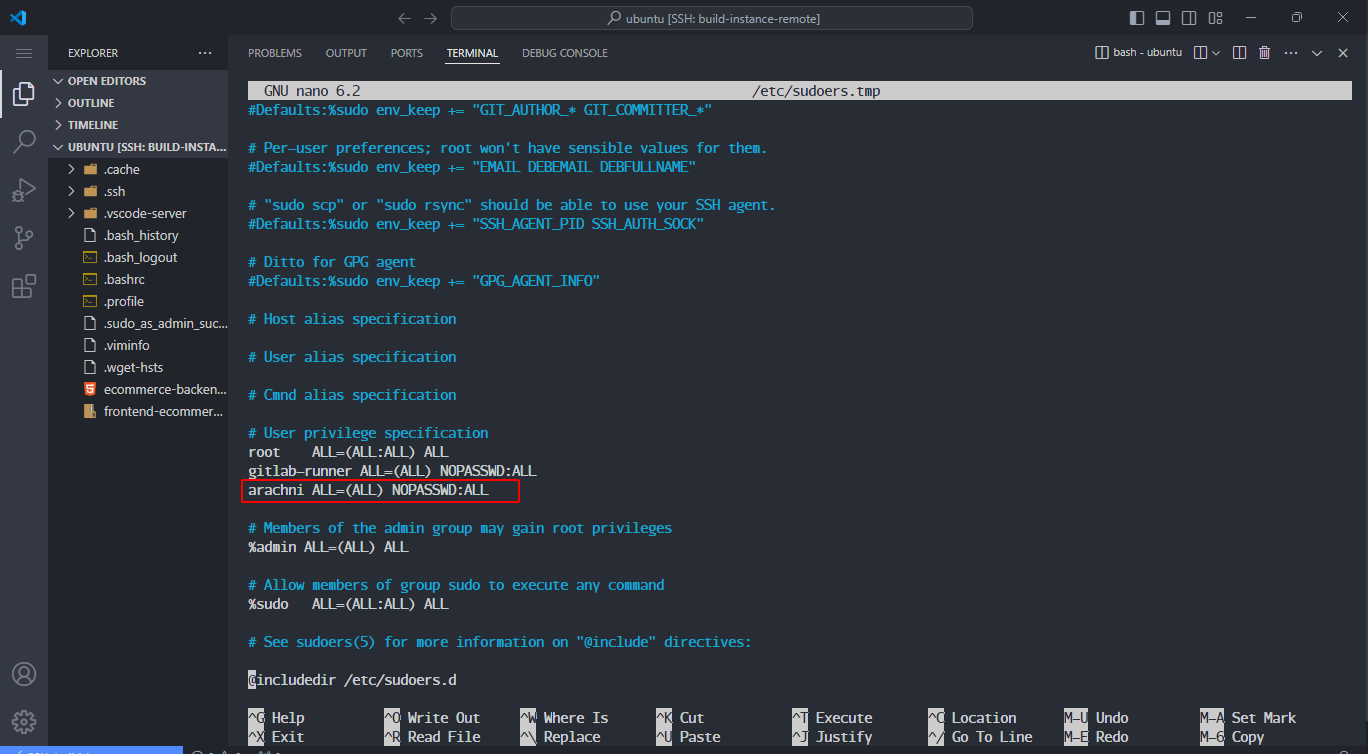Kill terminal with the trash icon
The height and width of the screenshot is (754, 1368).
(1264, 53)
